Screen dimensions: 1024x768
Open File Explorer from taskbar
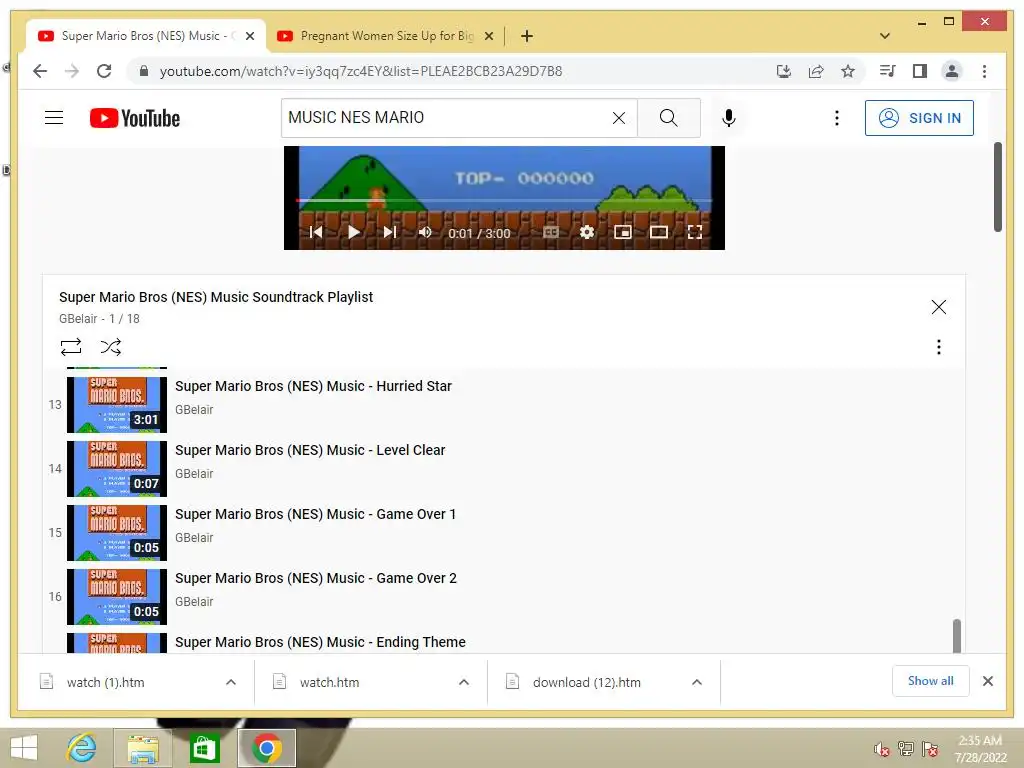(143, 748)
